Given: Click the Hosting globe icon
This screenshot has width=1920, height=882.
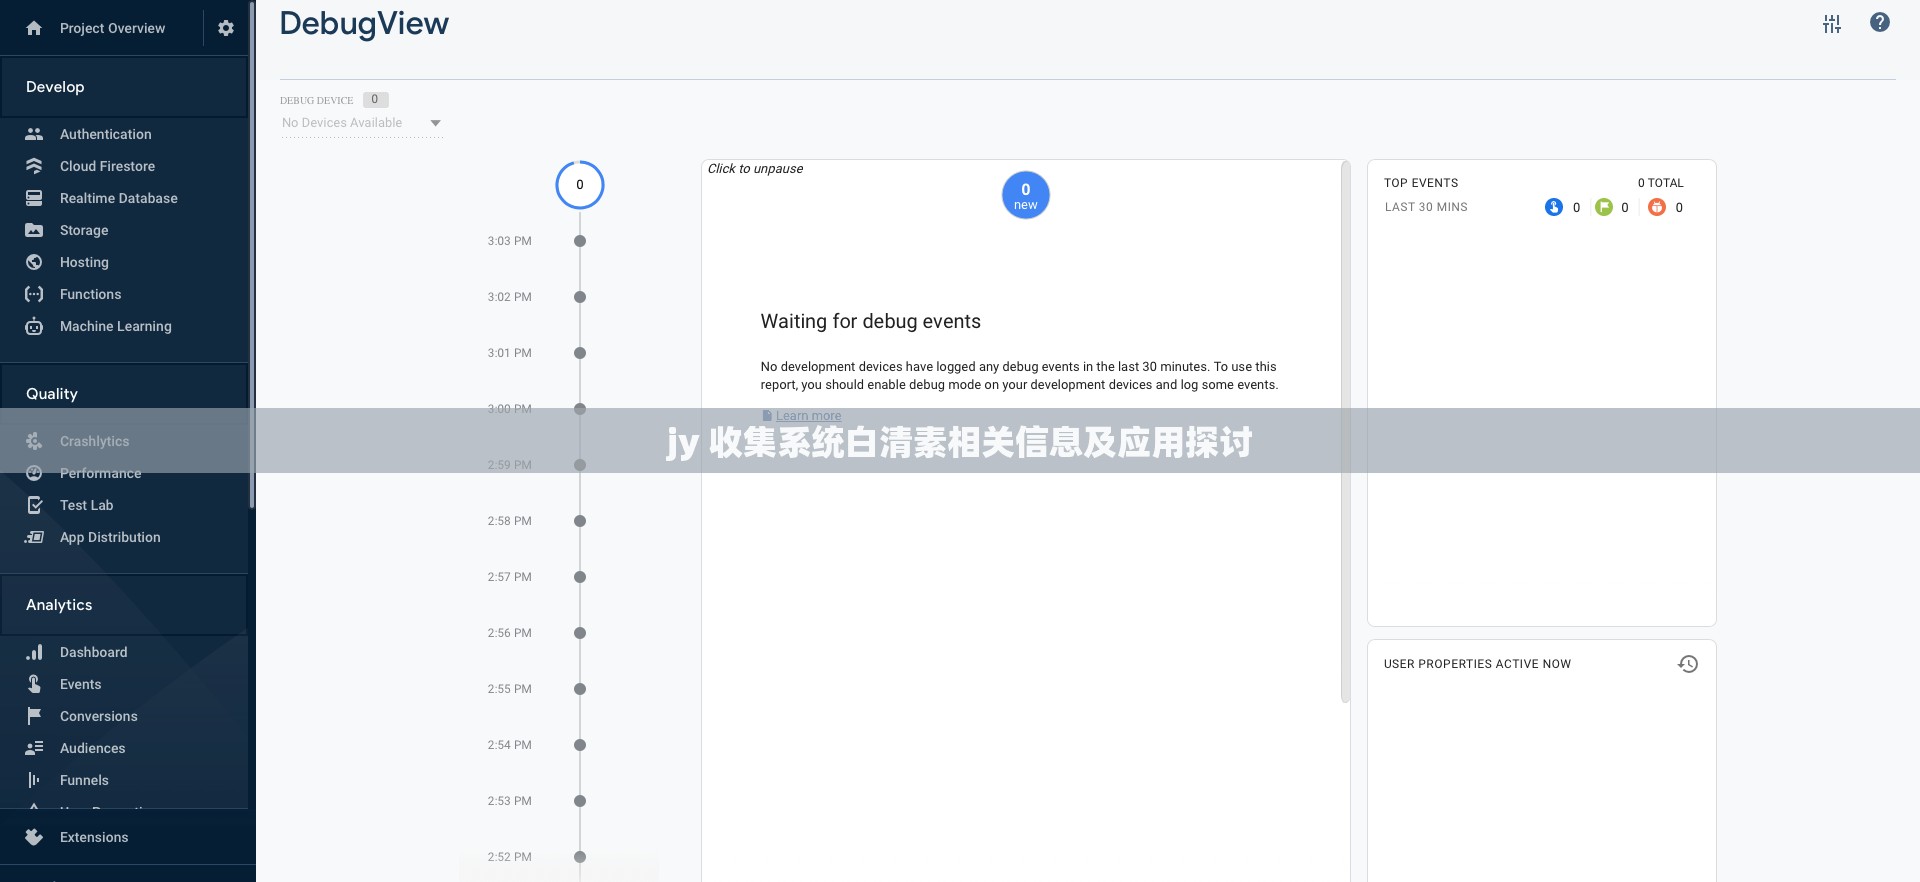Looking at the screenshot, I should (x=34, y=262).
